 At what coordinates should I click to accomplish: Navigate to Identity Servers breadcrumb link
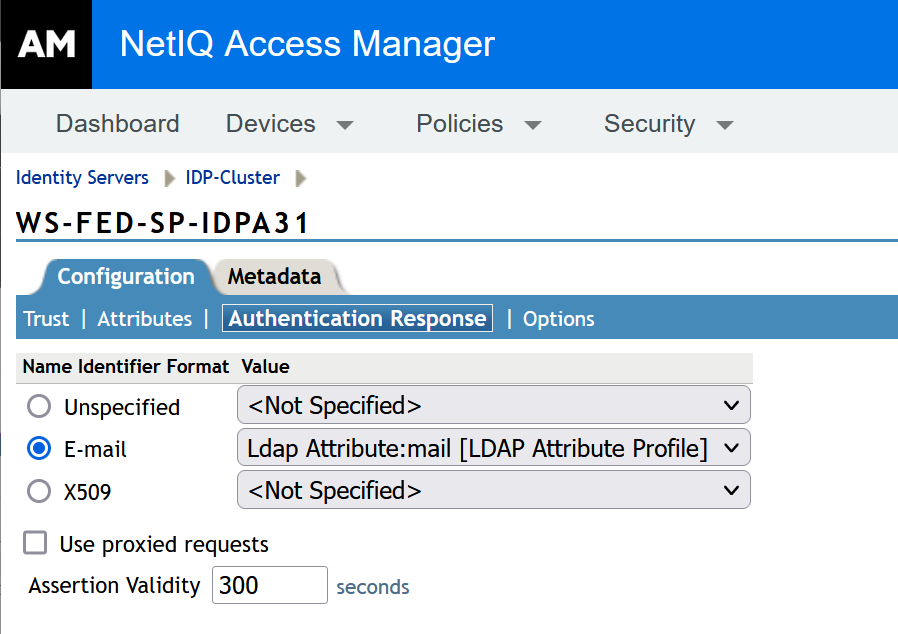tap(82, 177)
